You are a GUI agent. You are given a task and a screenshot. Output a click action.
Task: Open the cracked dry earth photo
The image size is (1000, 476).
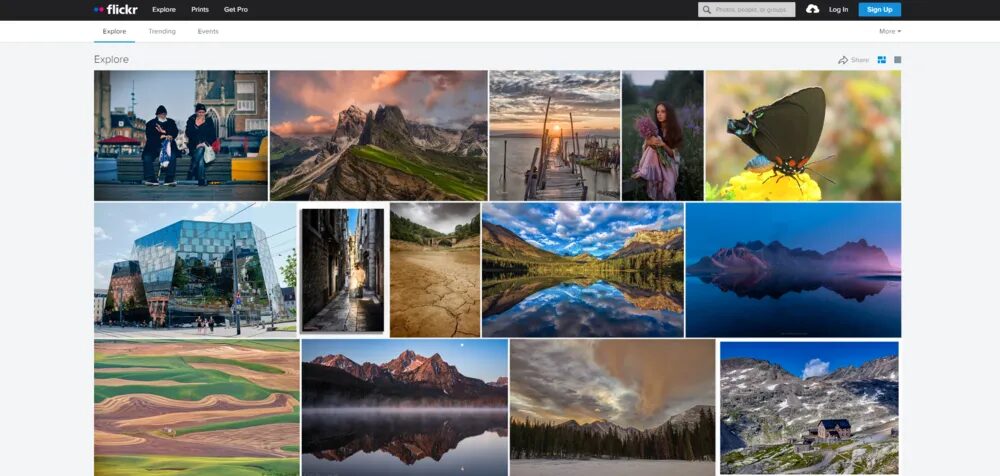pyautogui.click(x=435, y=270)
